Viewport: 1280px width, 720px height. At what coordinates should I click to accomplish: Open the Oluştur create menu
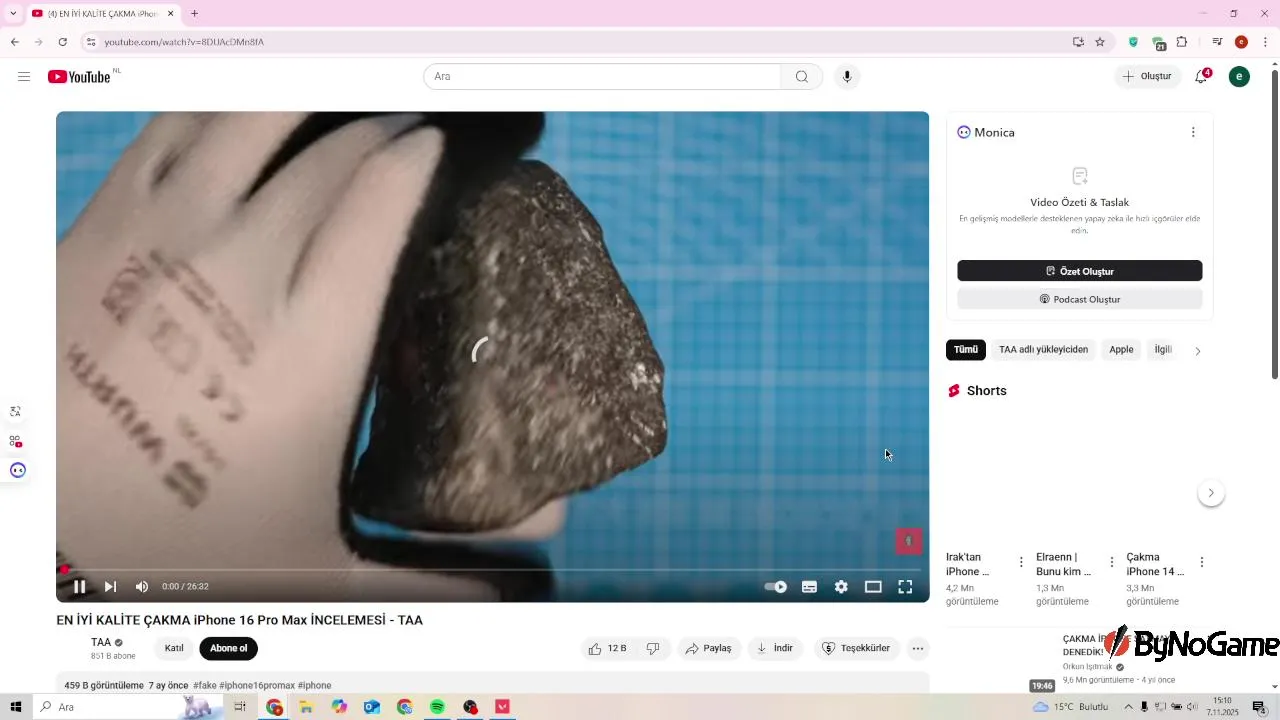point(1147,77)
